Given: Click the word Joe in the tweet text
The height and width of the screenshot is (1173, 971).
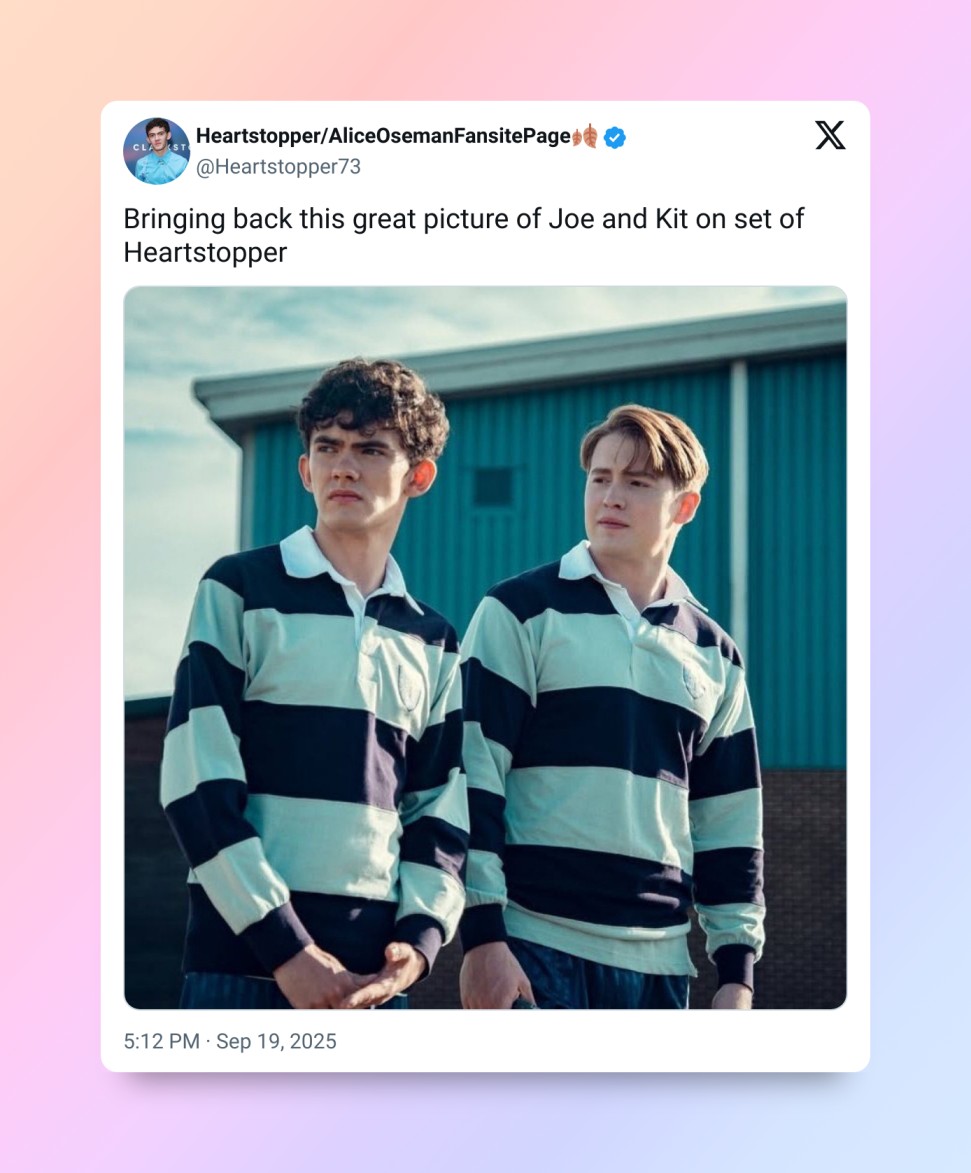Looking at the screenshot, I should click(572, 218).
